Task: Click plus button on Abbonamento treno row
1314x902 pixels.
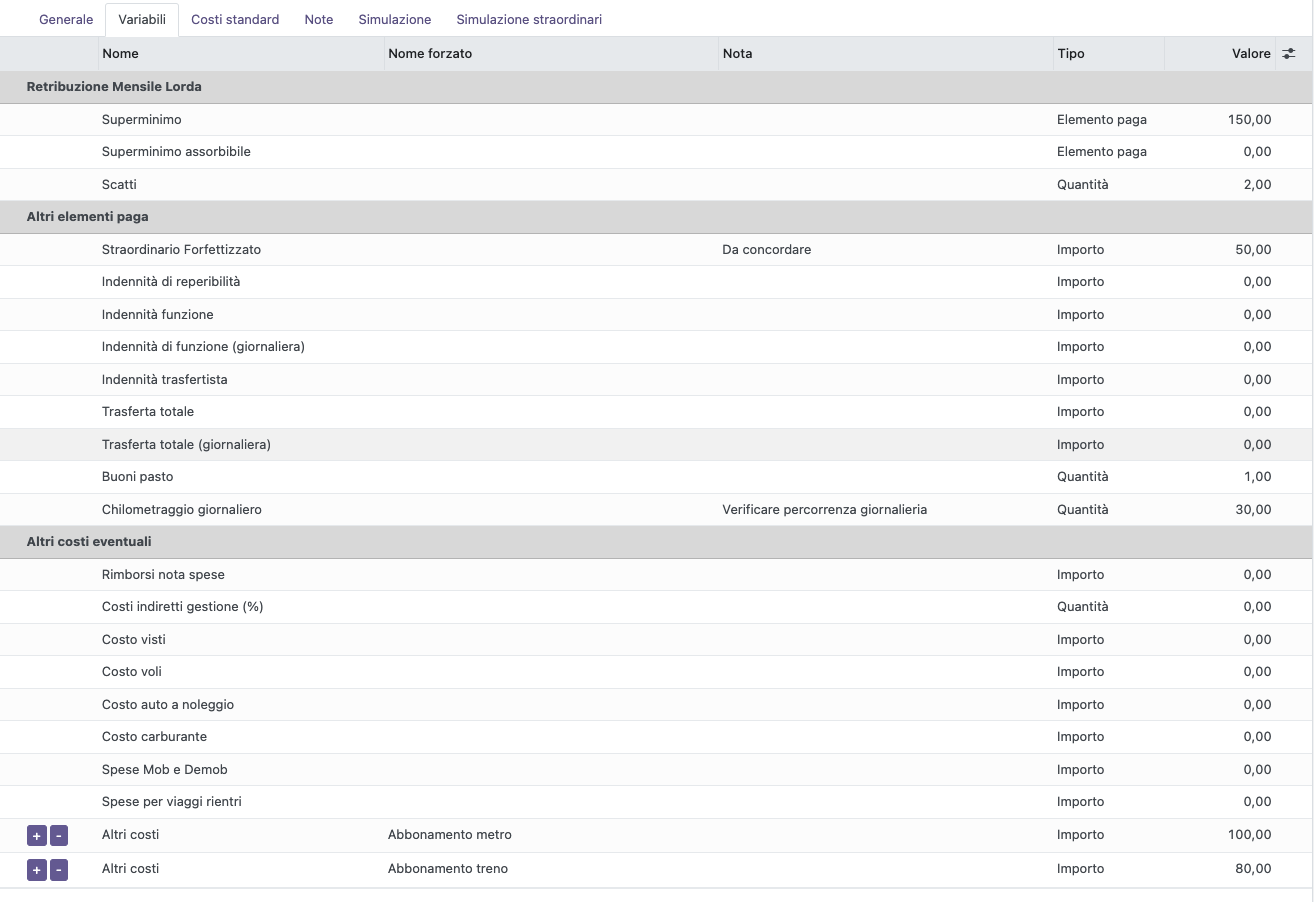Action: pyautogui.click(x=36, y=870)
